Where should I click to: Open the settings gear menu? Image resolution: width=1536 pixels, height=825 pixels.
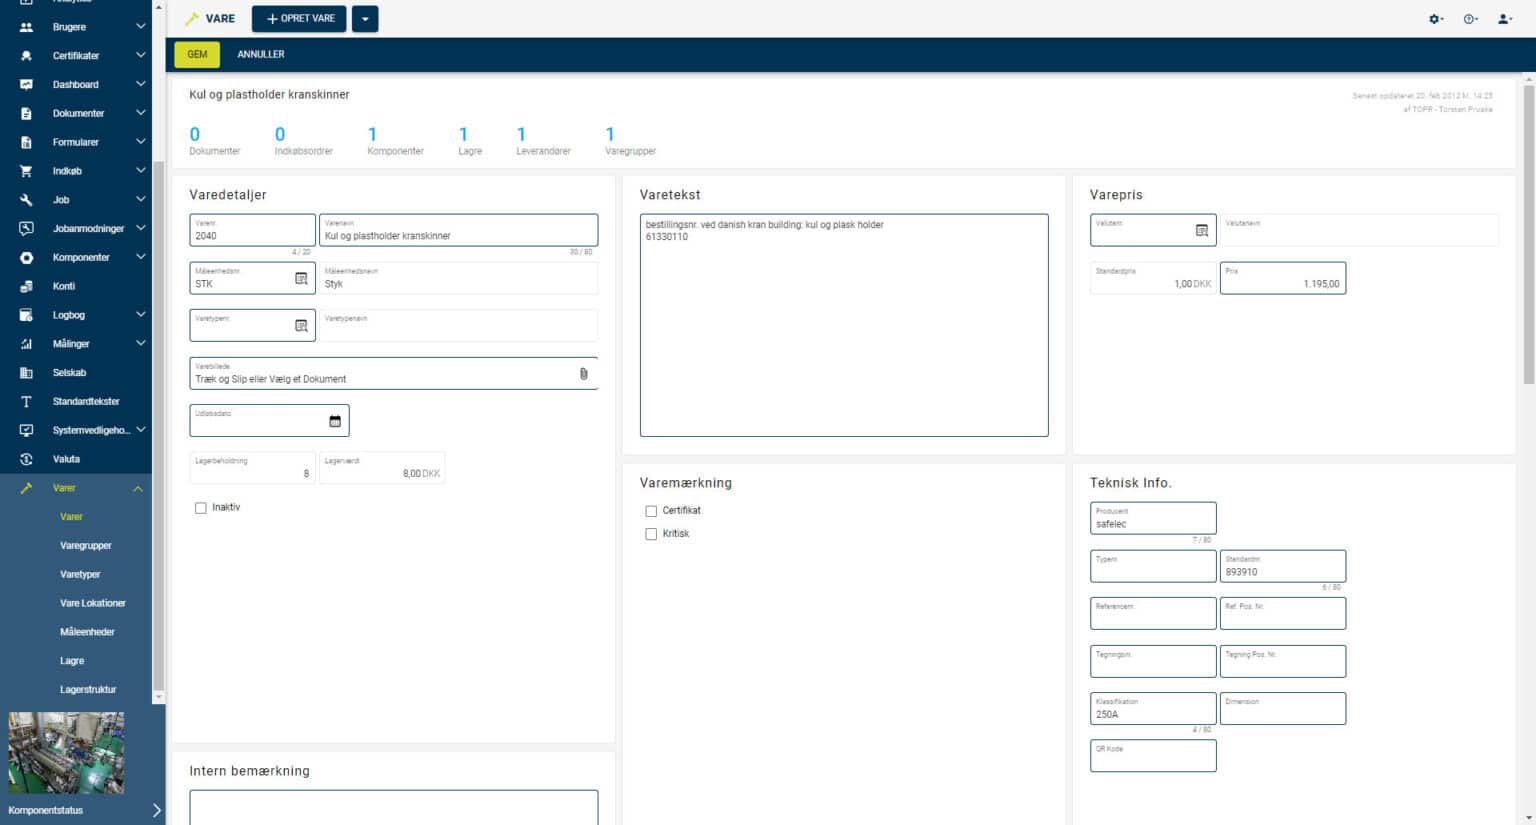pyautogui.click(x=1436, y=19)
